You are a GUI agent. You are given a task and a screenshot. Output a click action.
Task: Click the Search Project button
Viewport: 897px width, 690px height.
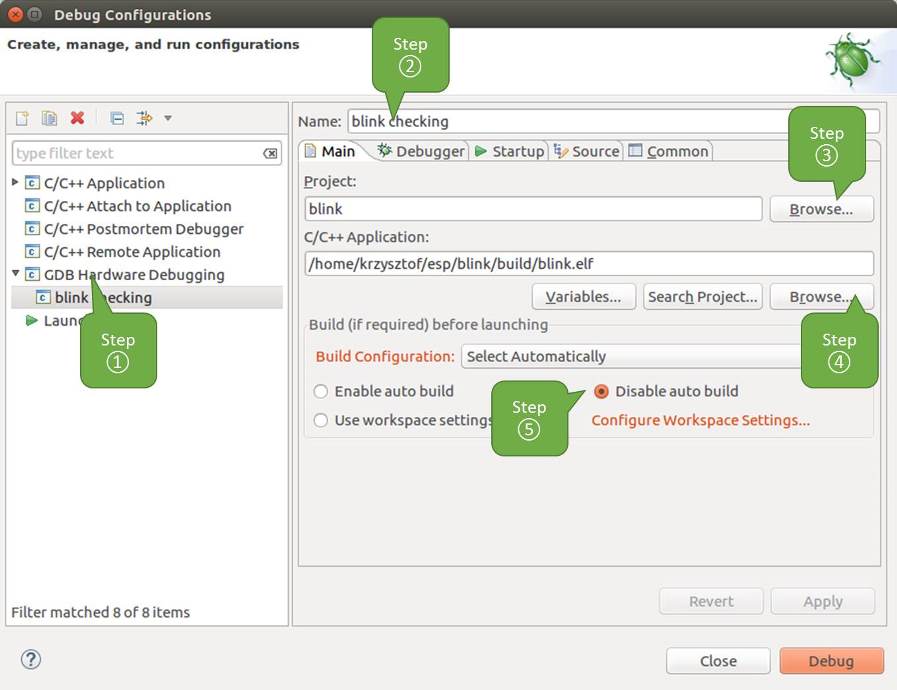click(702, 297)
